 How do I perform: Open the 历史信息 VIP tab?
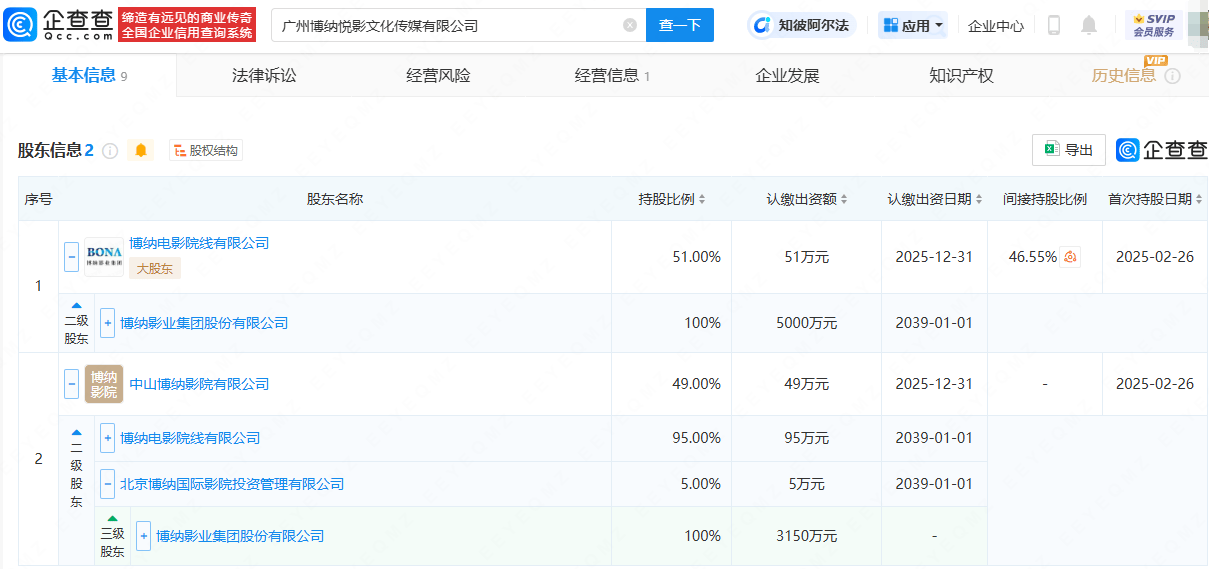pyautogui.click(x=1124, y=75)
